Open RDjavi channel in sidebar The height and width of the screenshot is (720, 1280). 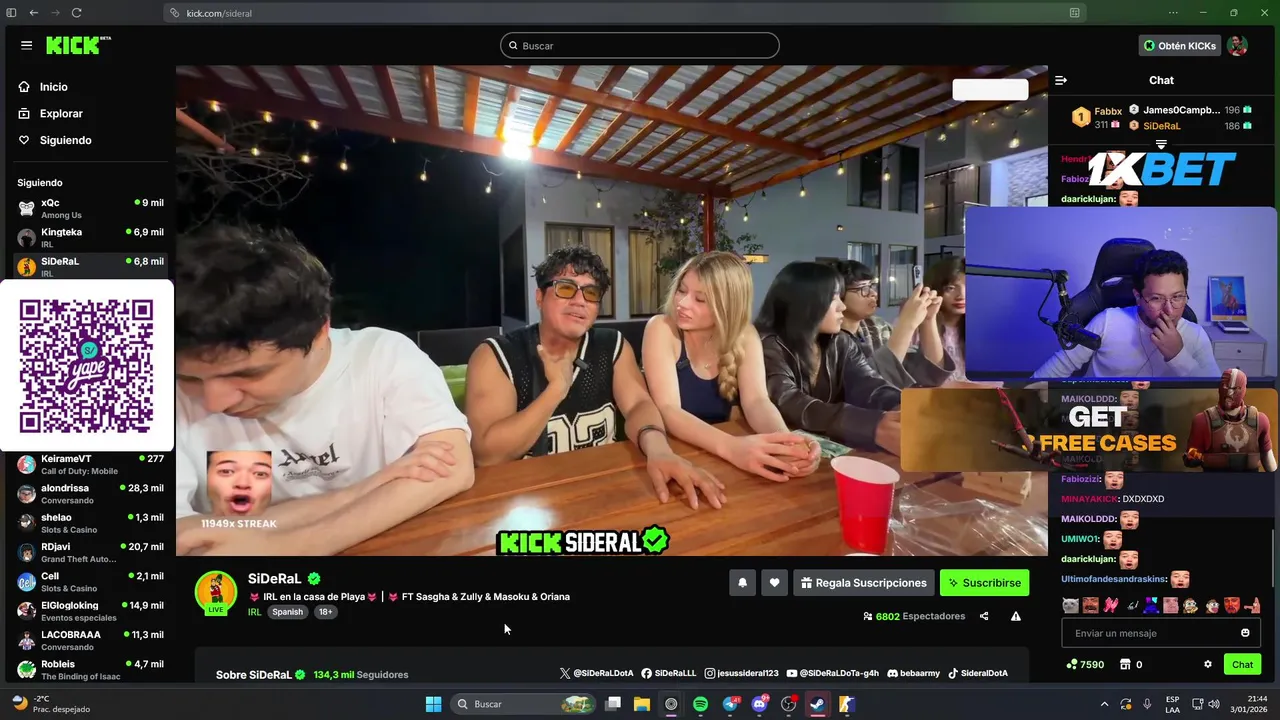(x=90, y=552)
